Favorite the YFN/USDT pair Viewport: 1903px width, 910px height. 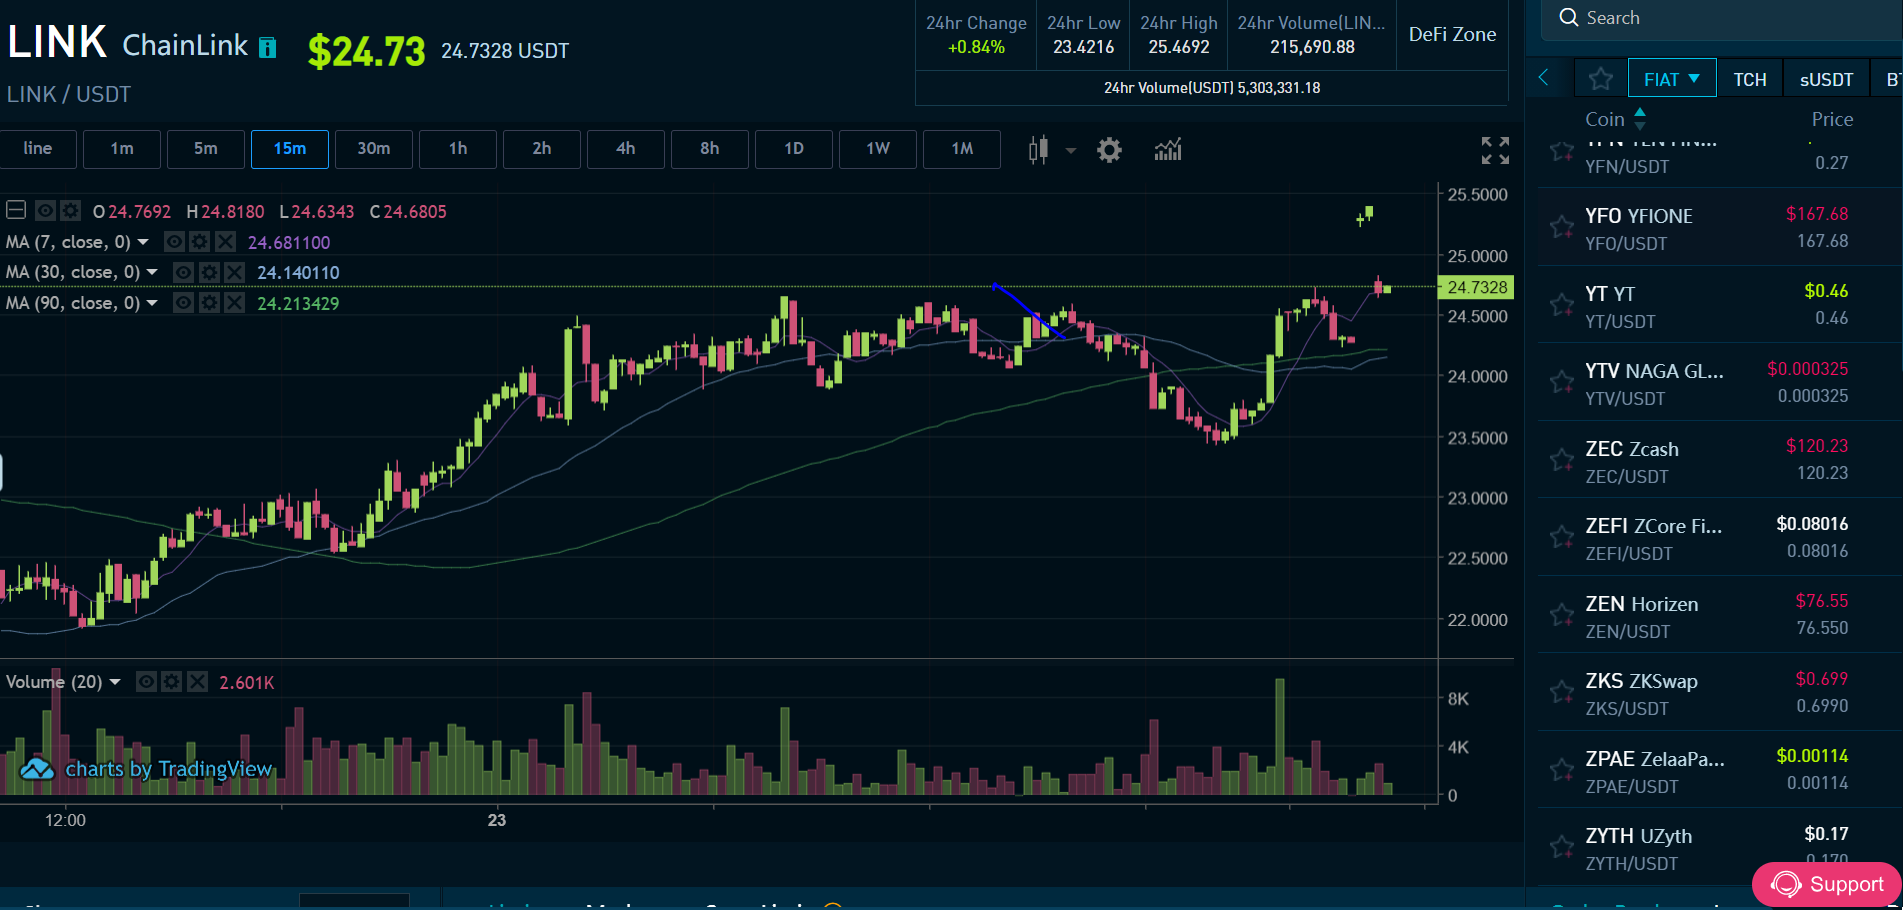[x=1561, y=151]
